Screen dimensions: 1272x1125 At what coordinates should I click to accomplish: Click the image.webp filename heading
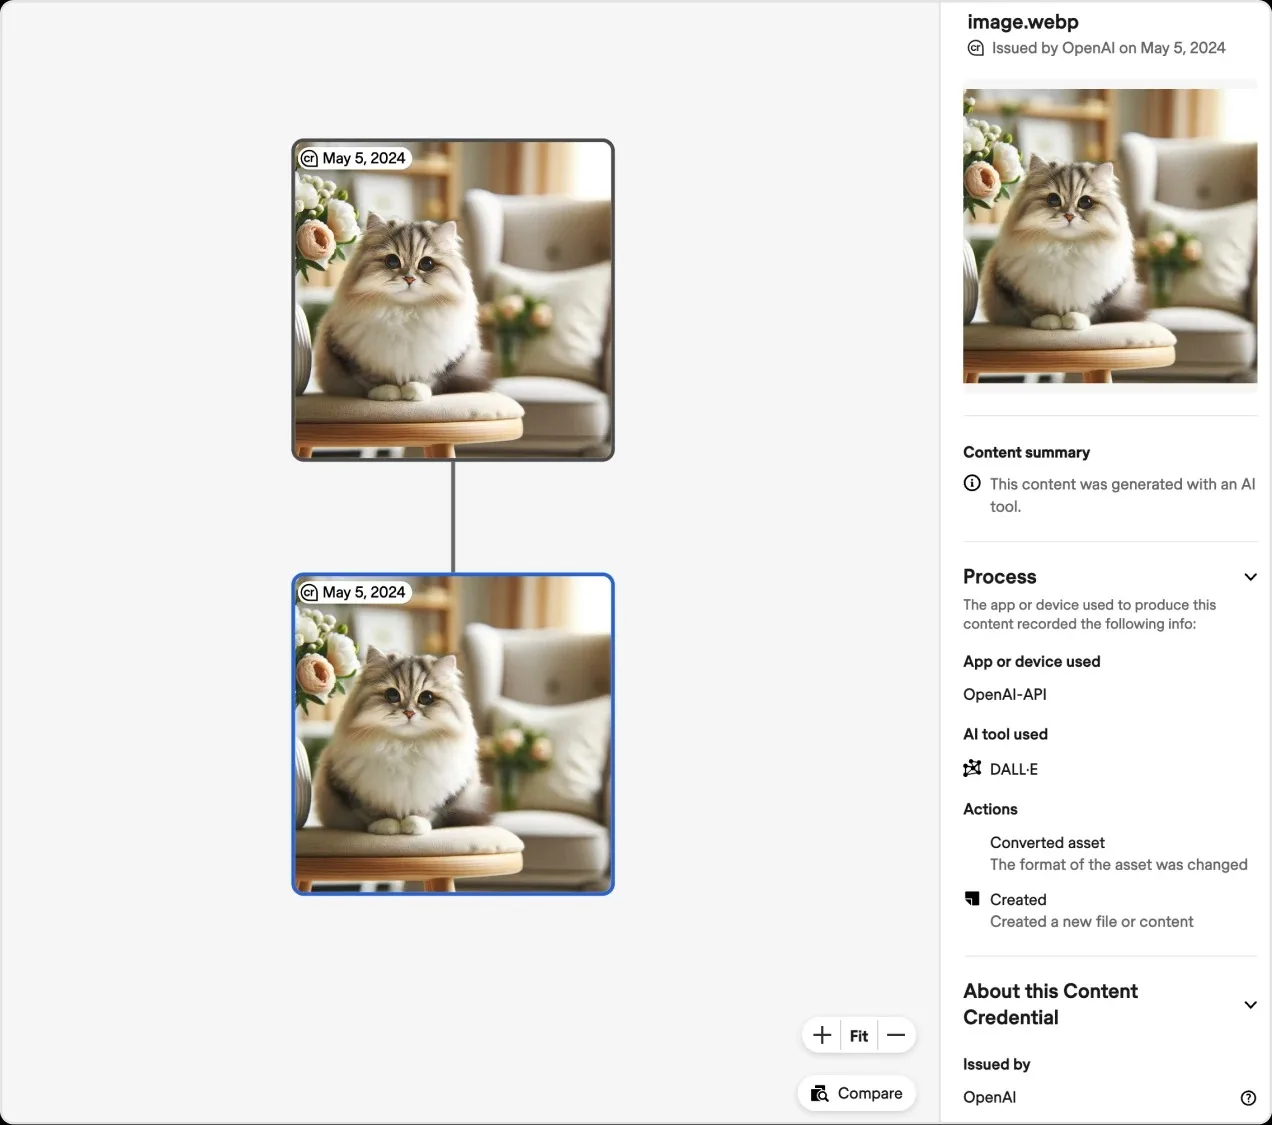(x=1022, y=21)
